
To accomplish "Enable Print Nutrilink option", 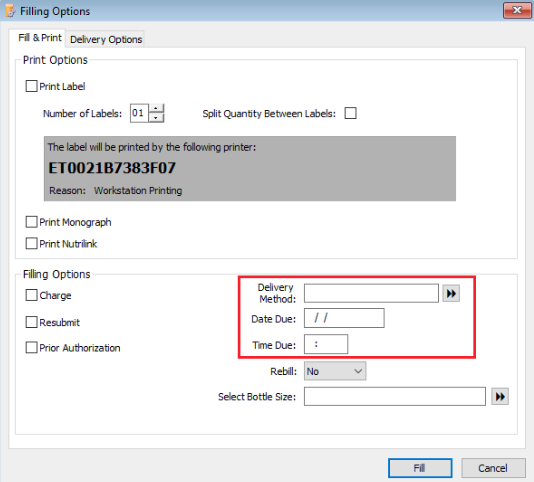I will coord(31,244).
